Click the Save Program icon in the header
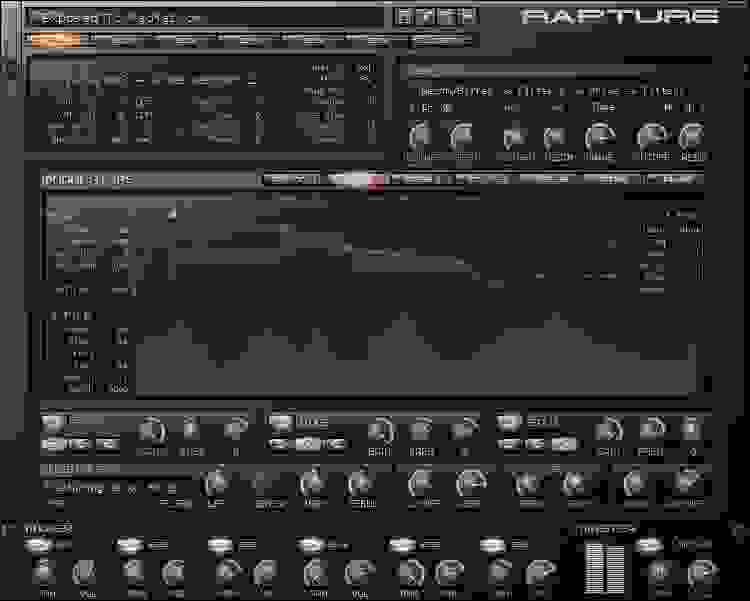Image resolution: width=750 pixels, height=601 pixels. click(425, 17)
